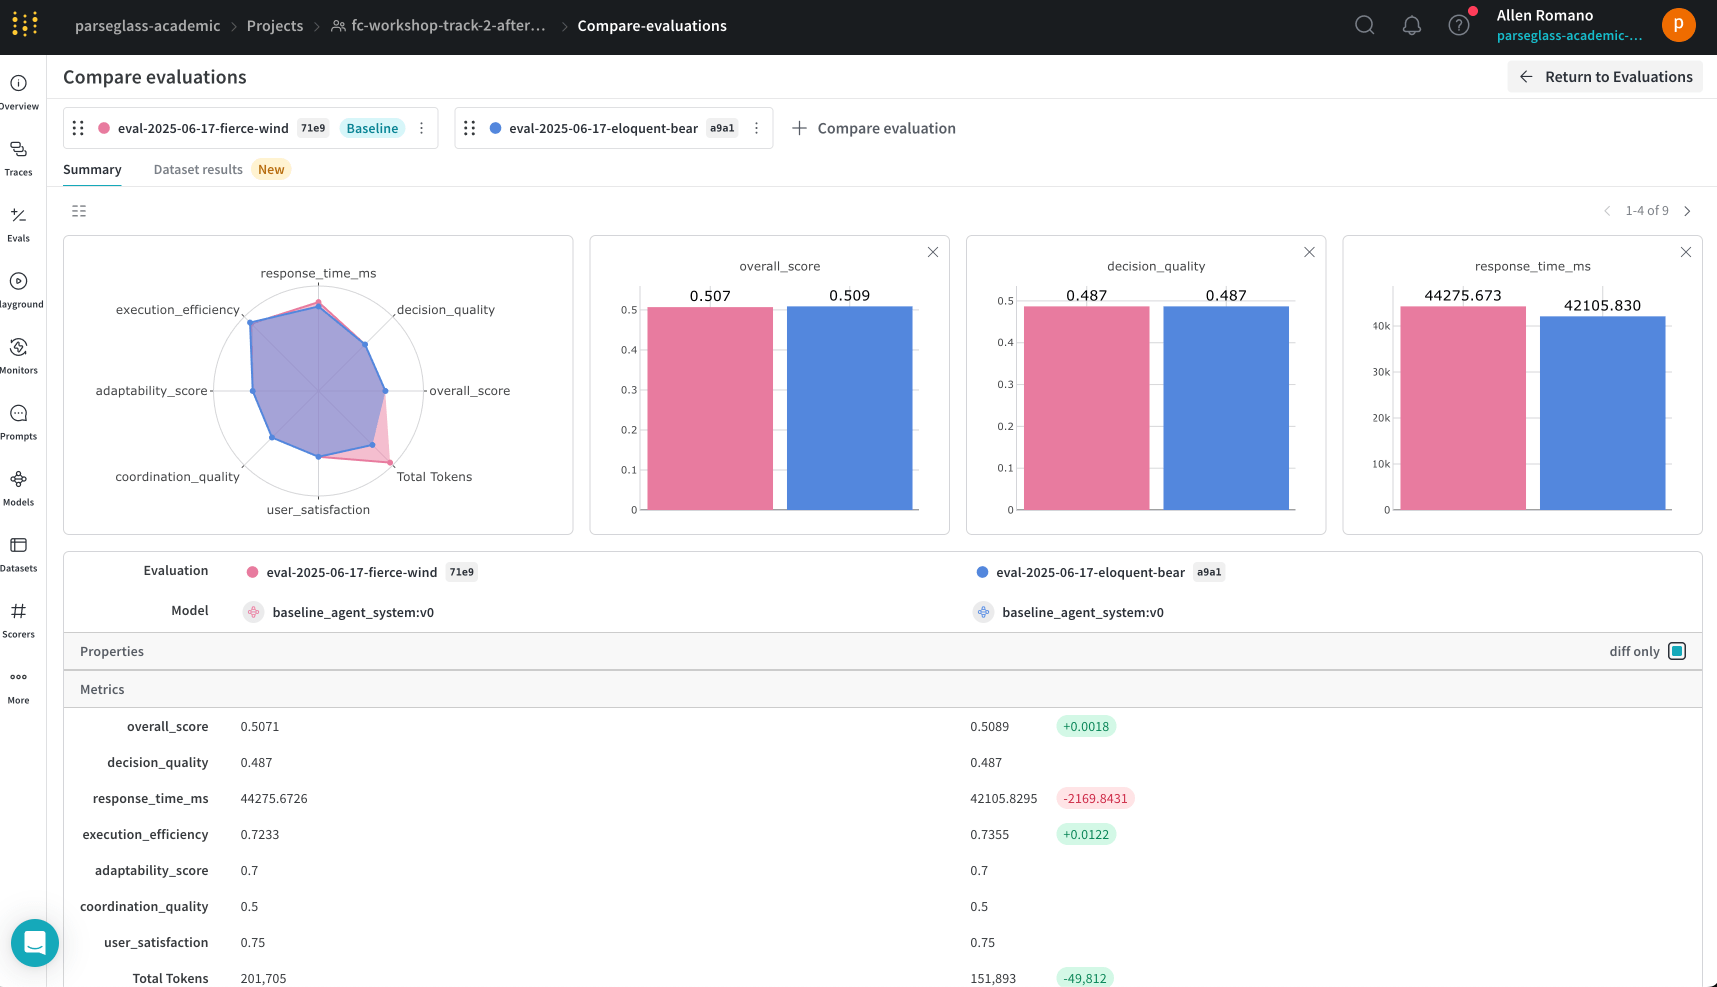
Task: Open the help question mark icon
Action: click(1459, 25)
